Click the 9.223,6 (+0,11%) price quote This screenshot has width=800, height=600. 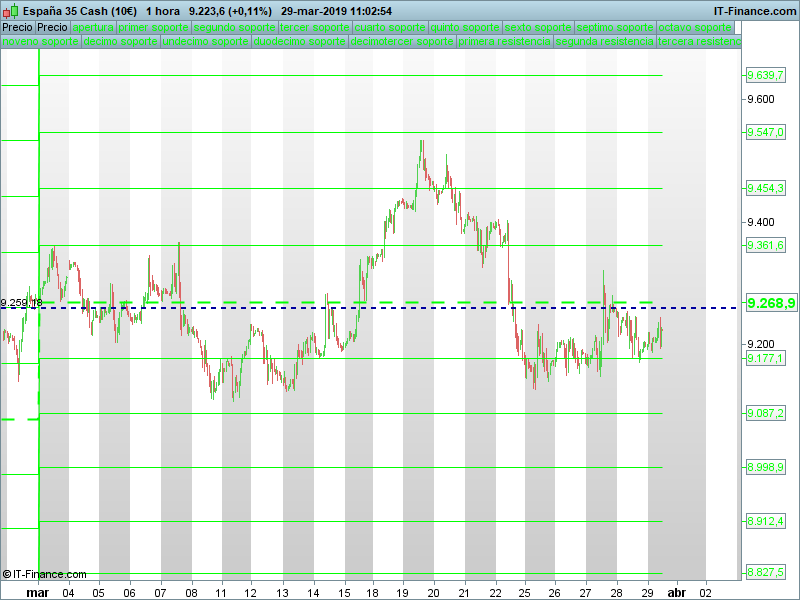(230, 11)
